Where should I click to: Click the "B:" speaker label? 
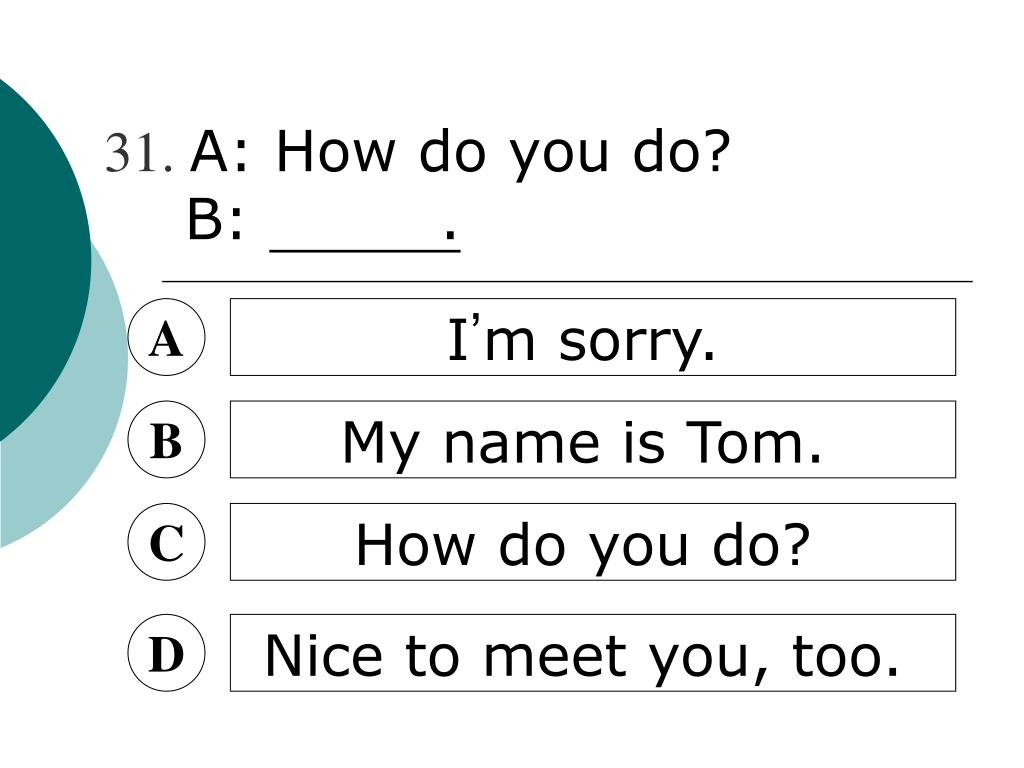(216, 219)
